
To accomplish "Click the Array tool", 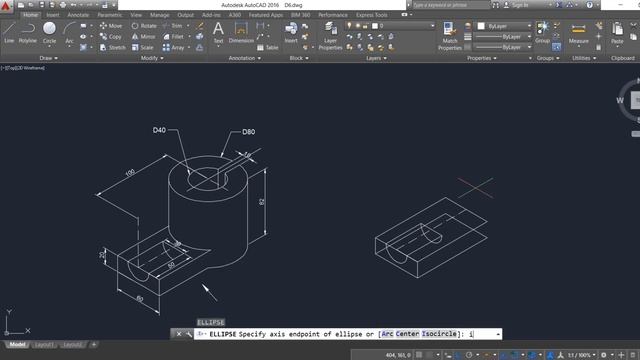I will (x=173, y=47).
